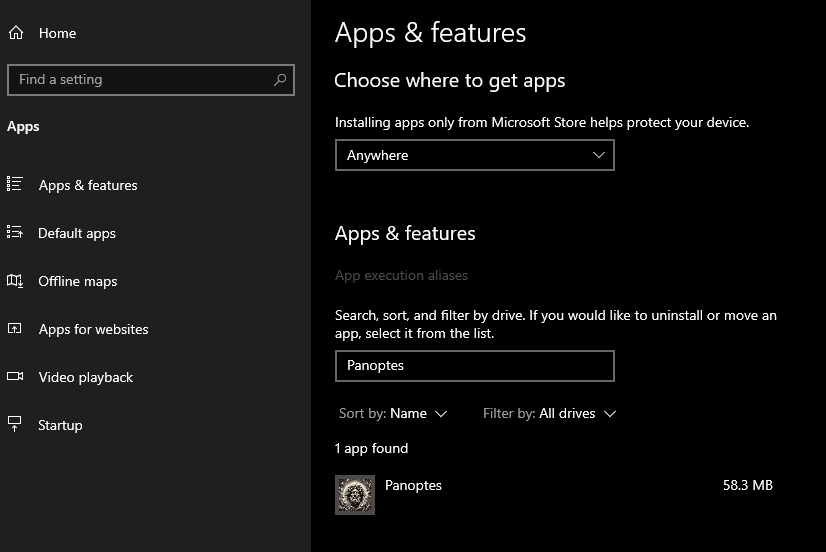
Task: Click the Video playback camera icon
Action: (15, 377)
